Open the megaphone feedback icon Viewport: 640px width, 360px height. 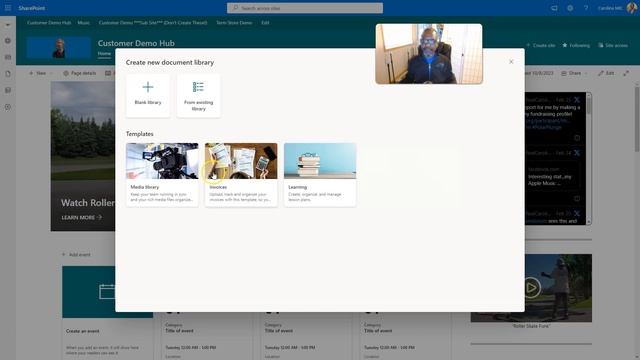coord(554,8)
